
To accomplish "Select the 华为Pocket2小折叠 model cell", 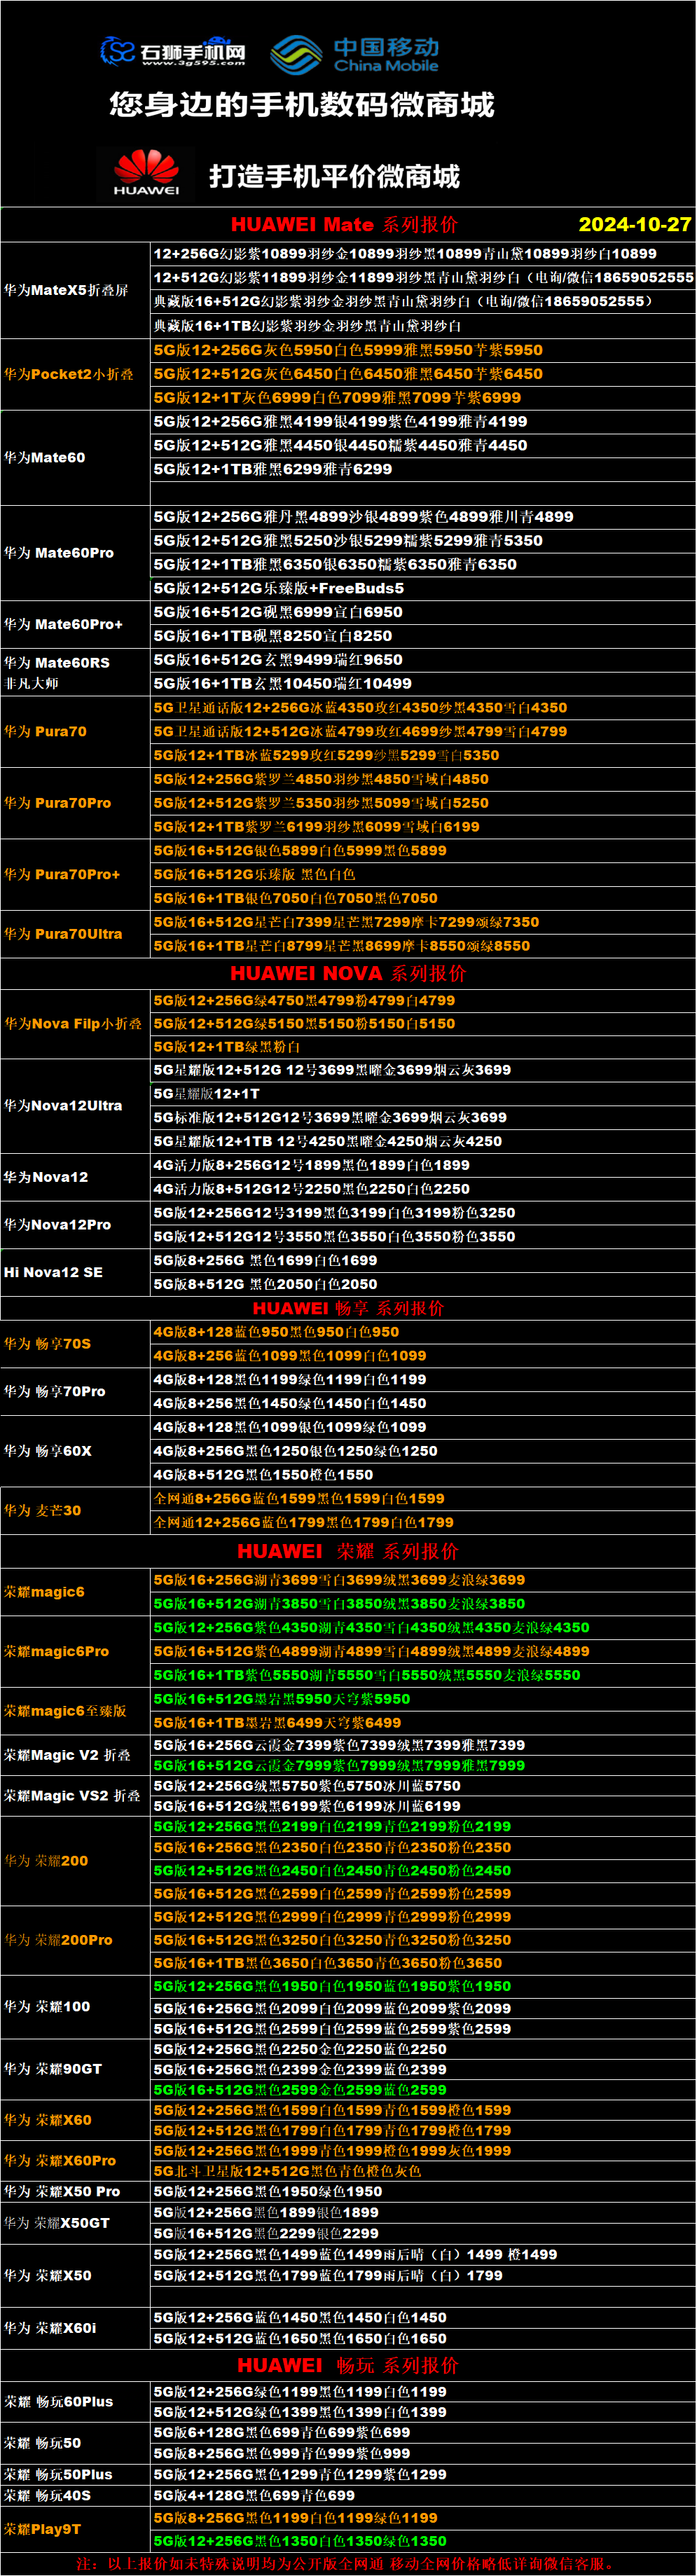I will click(76, 374).
